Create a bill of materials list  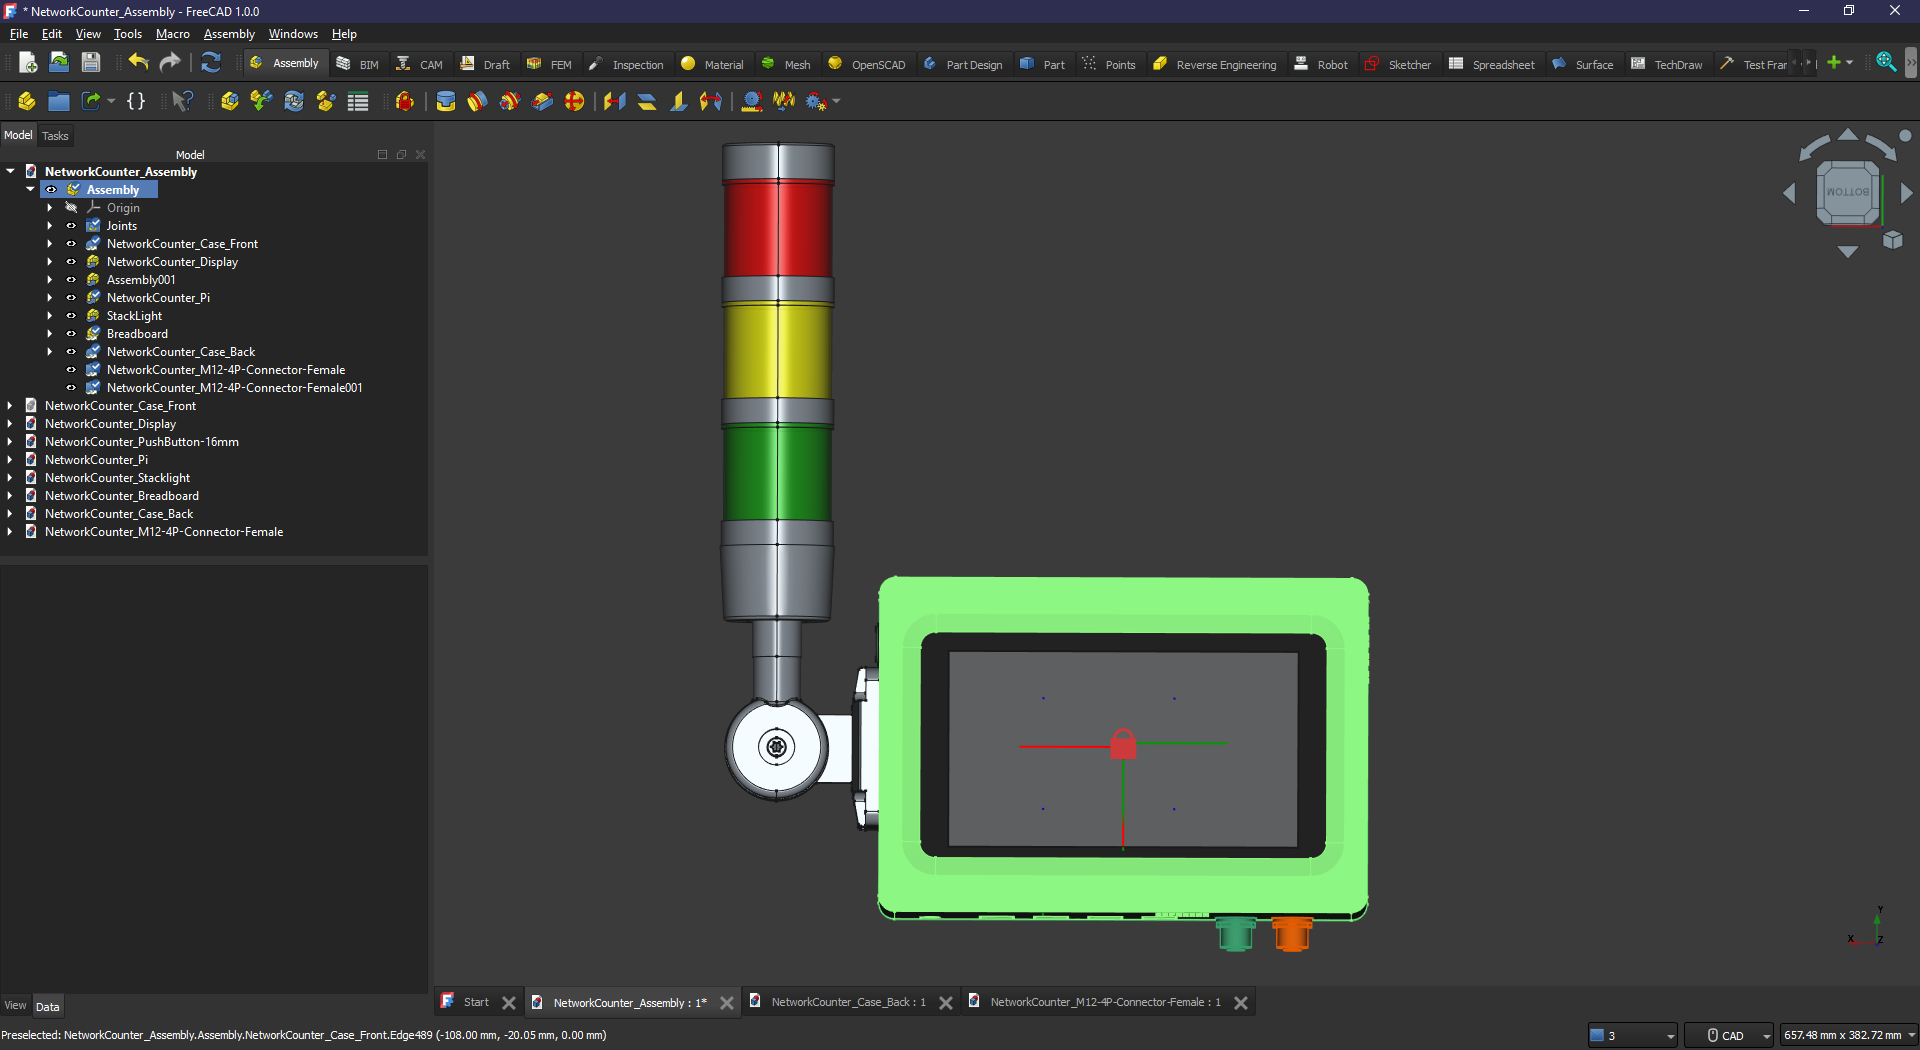click(358, 101)
